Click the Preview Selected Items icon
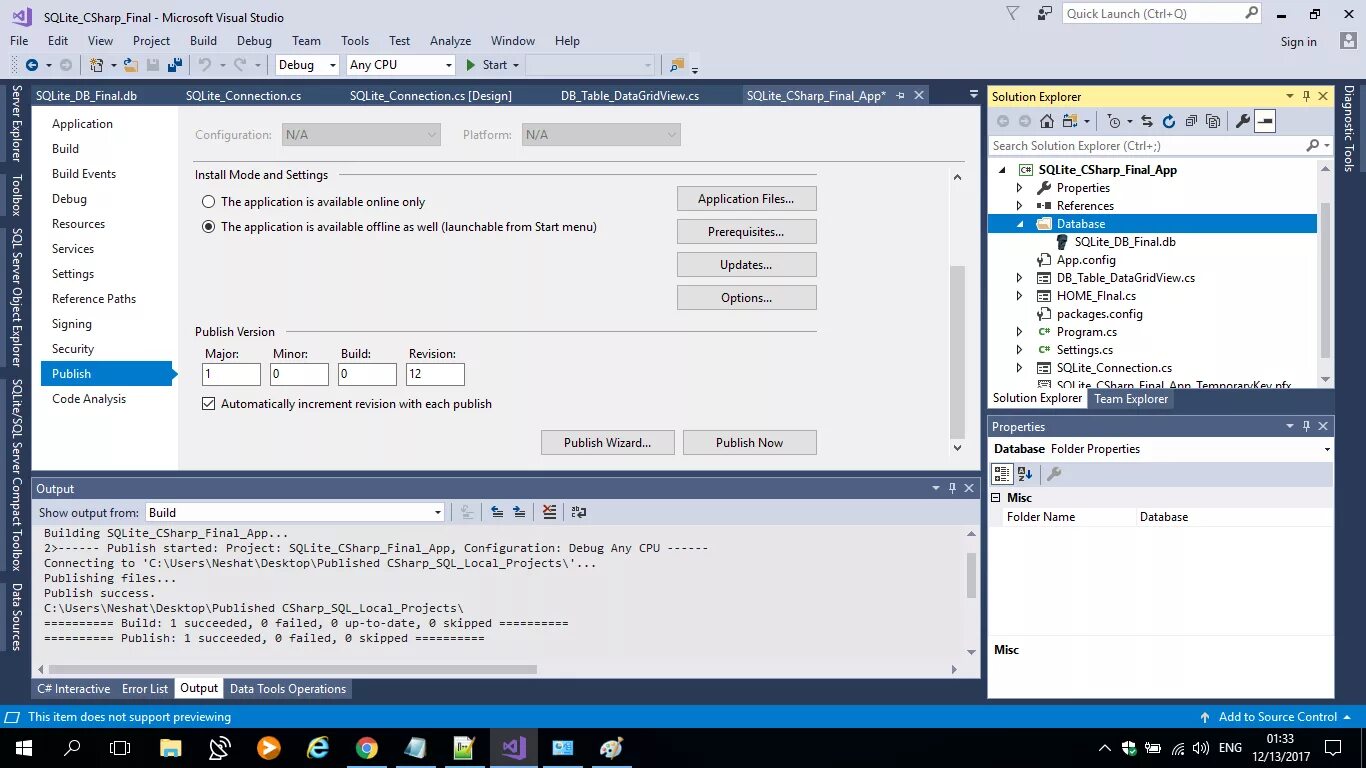The image size is (1366, 768). point(1265,121)
